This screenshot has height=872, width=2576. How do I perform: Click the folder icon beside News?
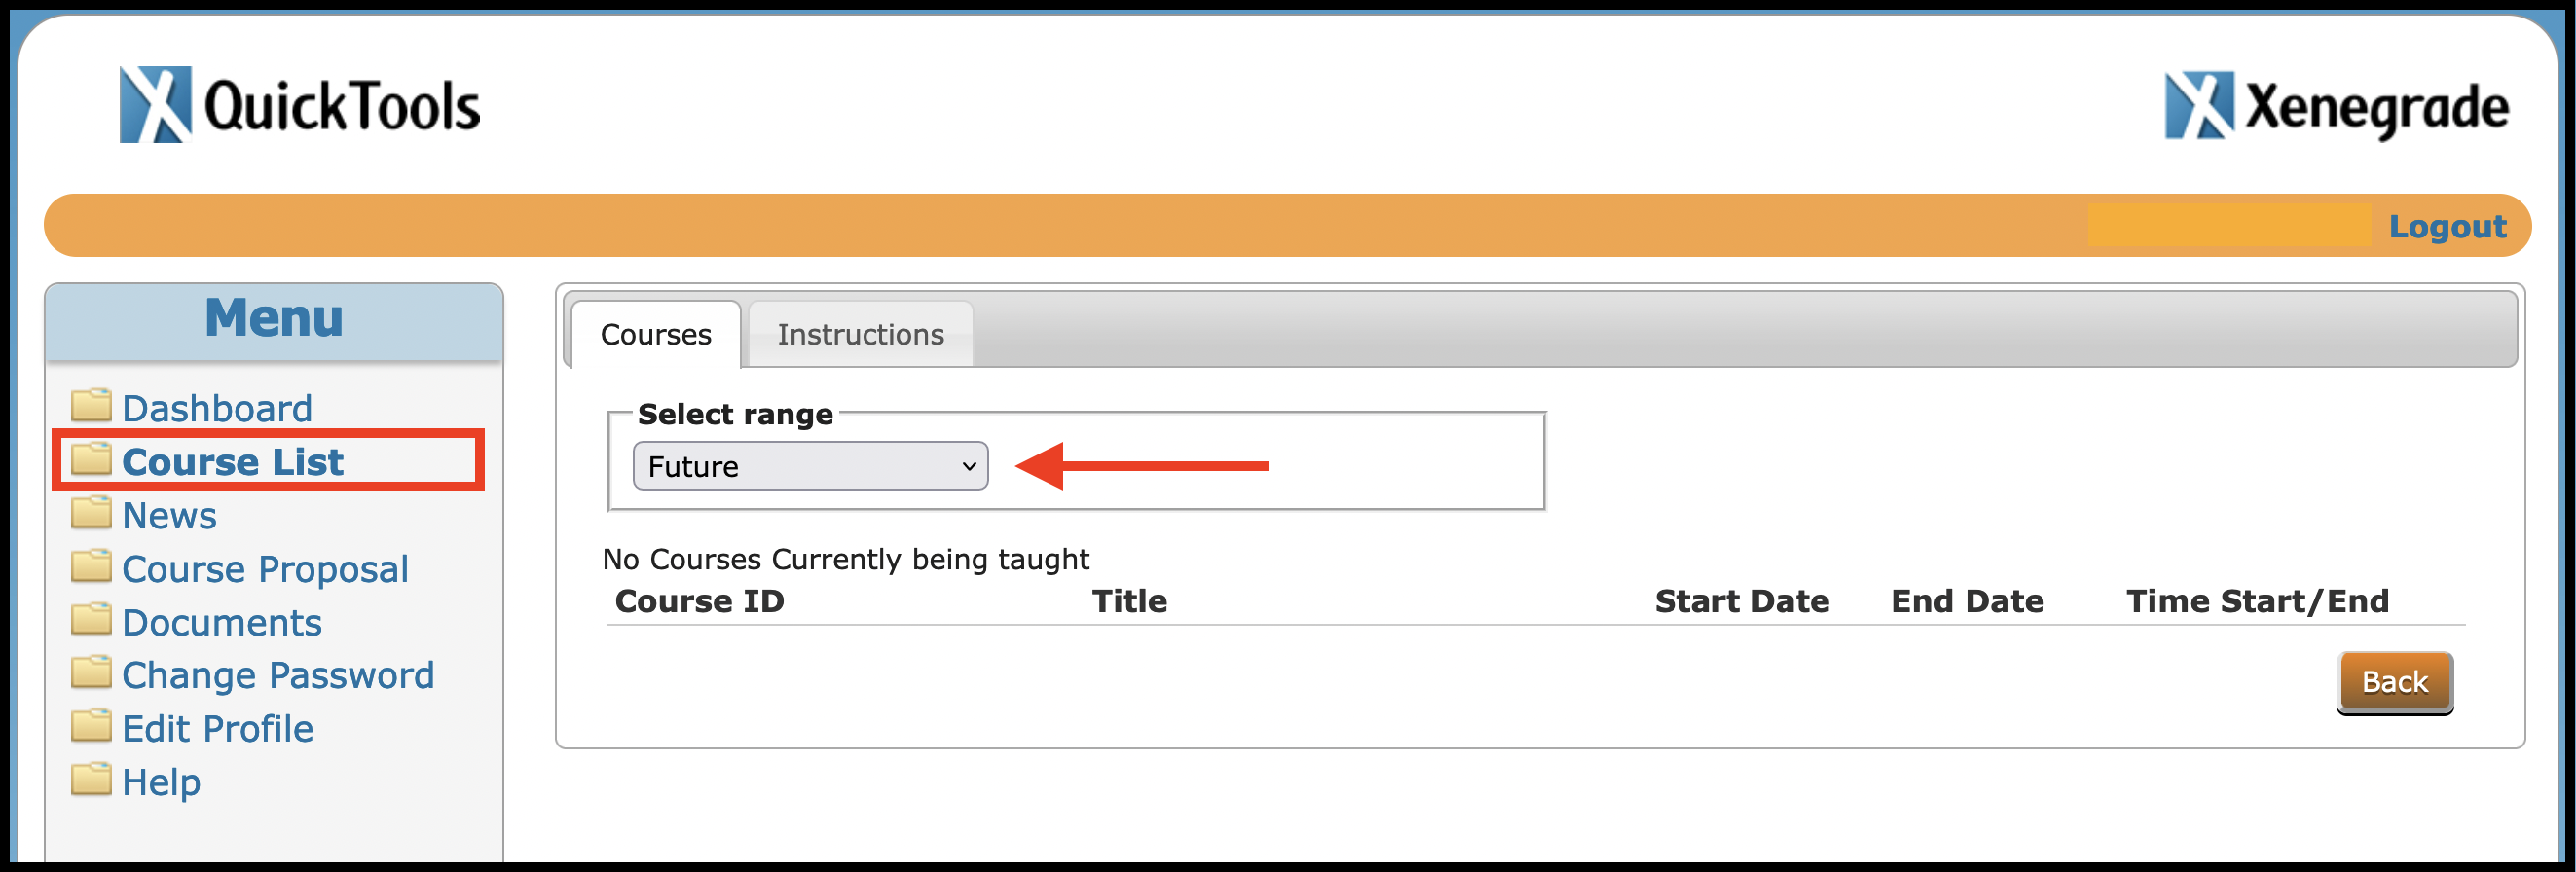[93, 513]
